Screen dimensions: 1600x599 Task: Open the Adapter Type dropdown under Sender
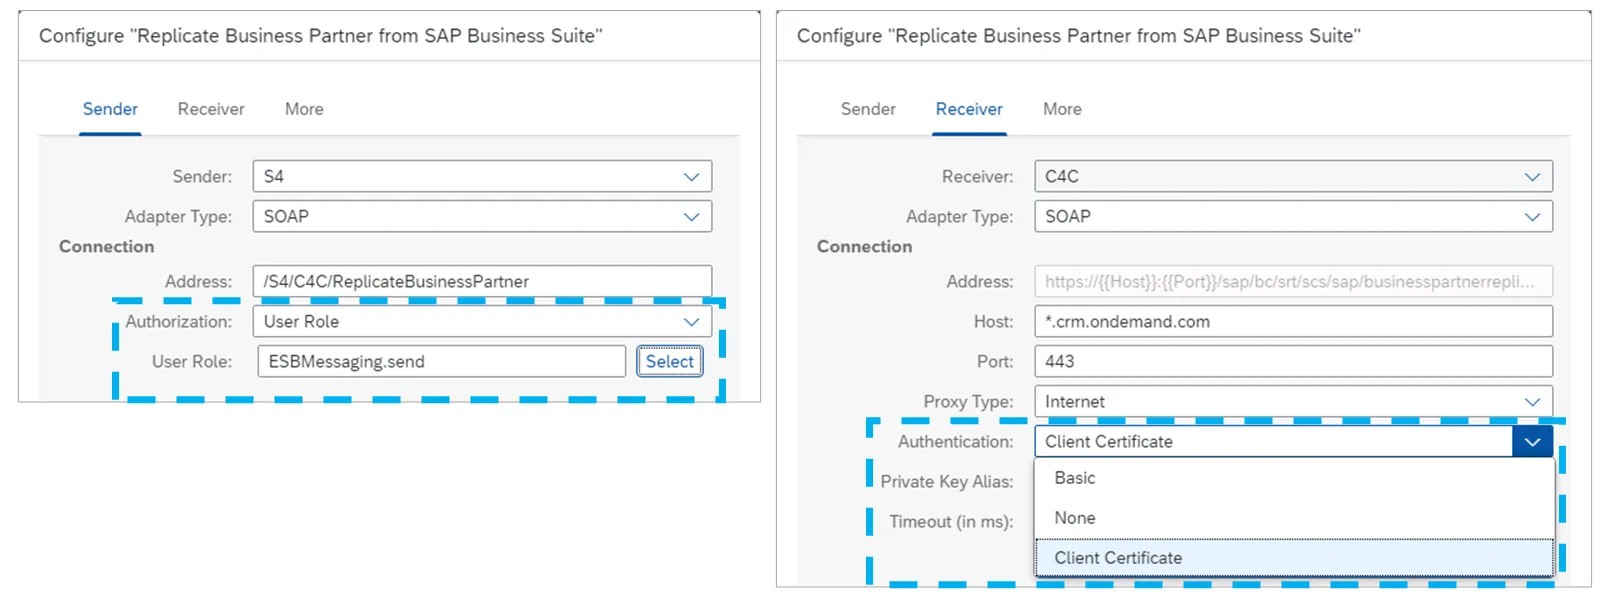482,216
